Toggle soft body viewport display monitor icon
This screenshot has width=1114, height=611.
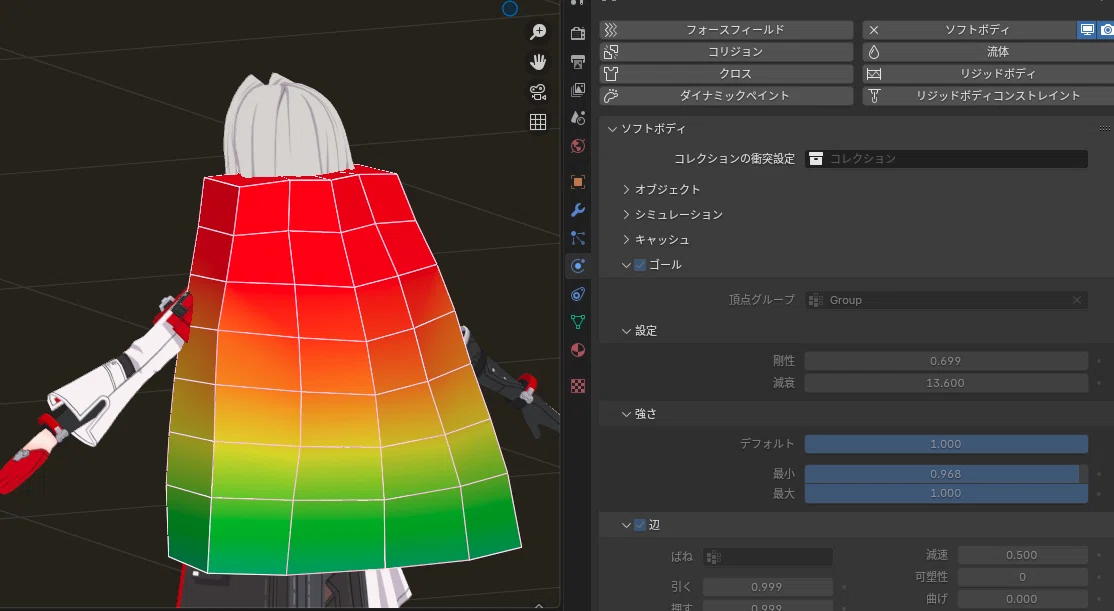tap(1086, 30)
